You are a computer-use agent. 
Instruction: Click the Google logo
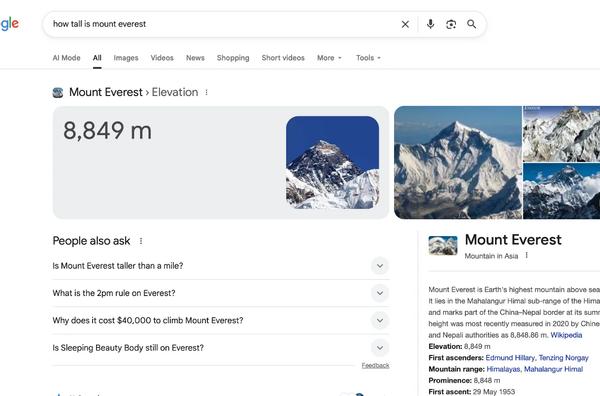pos(10,24)
